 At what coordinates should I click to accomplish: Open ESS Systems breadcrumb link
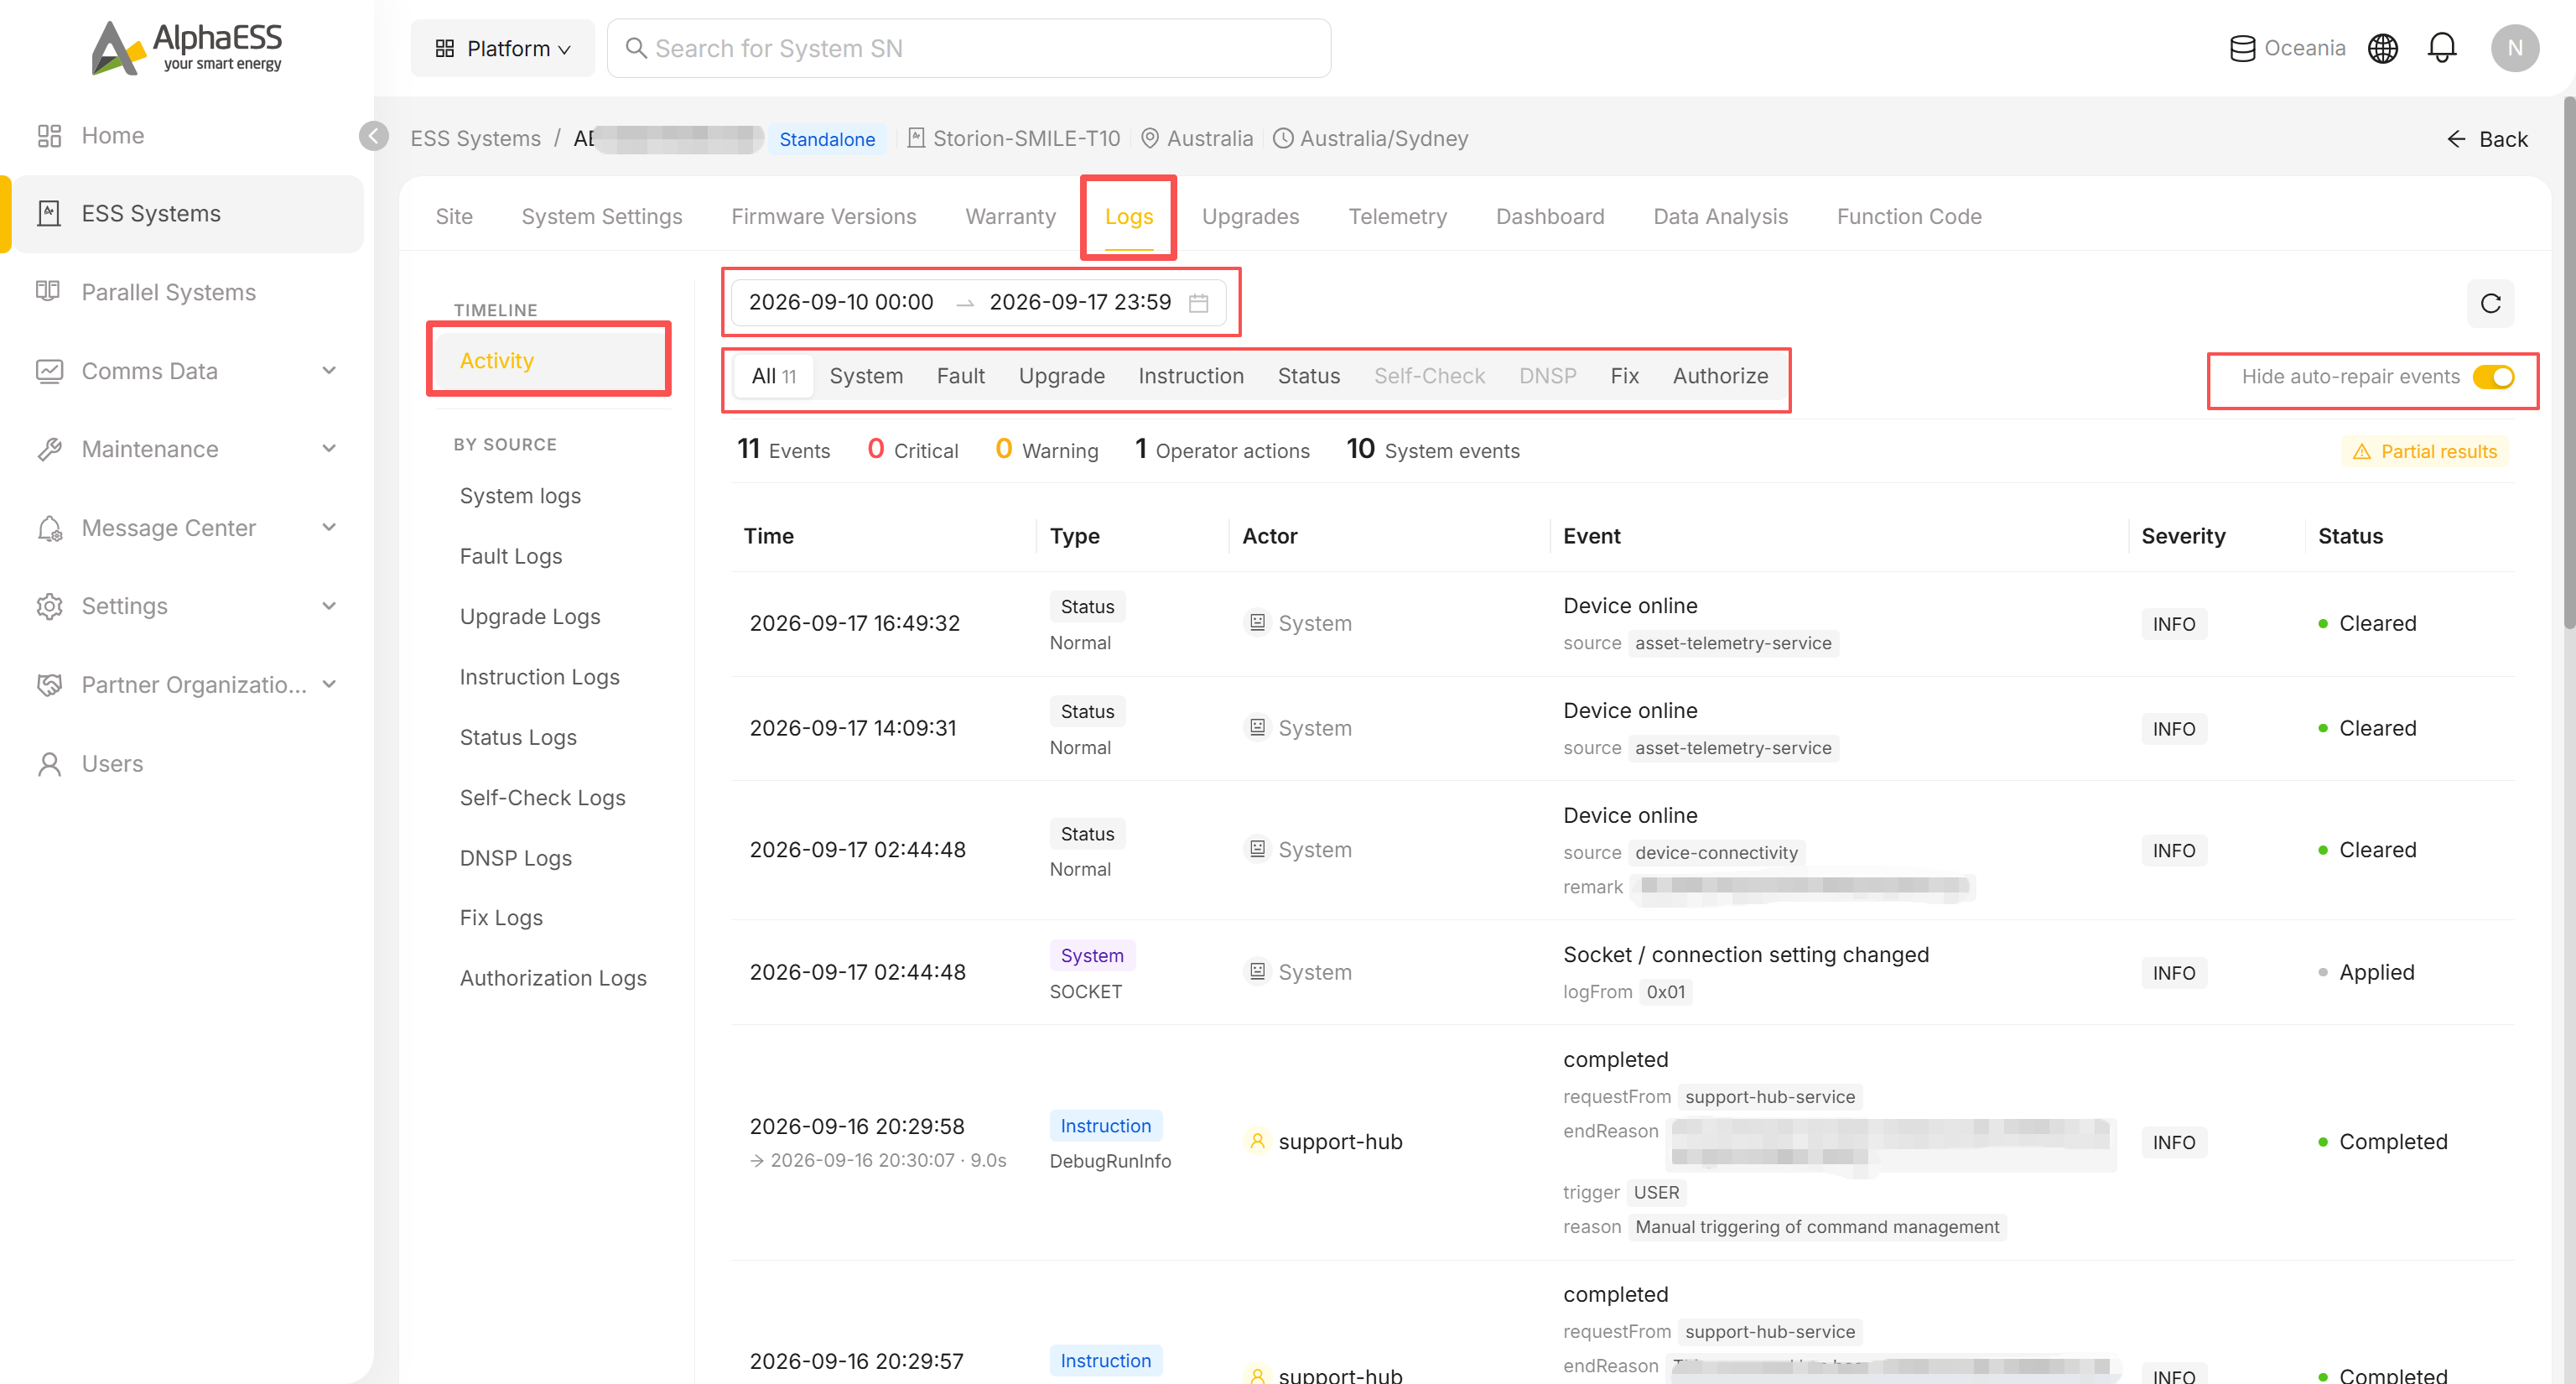click(x=475, y=139)
